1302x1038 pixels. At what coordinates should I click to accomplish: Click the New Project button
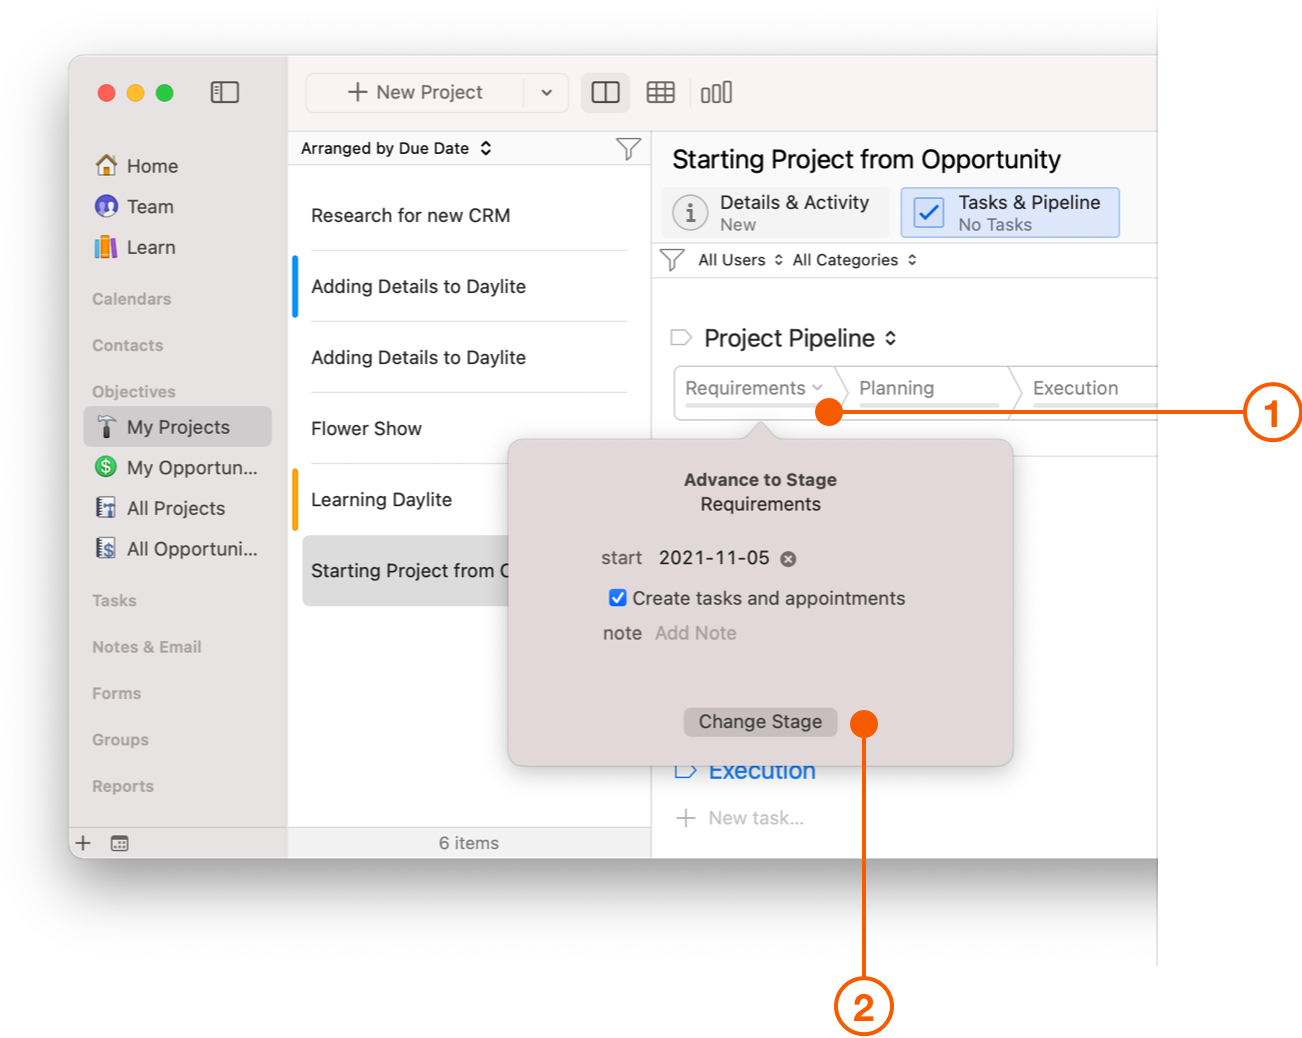415,93
